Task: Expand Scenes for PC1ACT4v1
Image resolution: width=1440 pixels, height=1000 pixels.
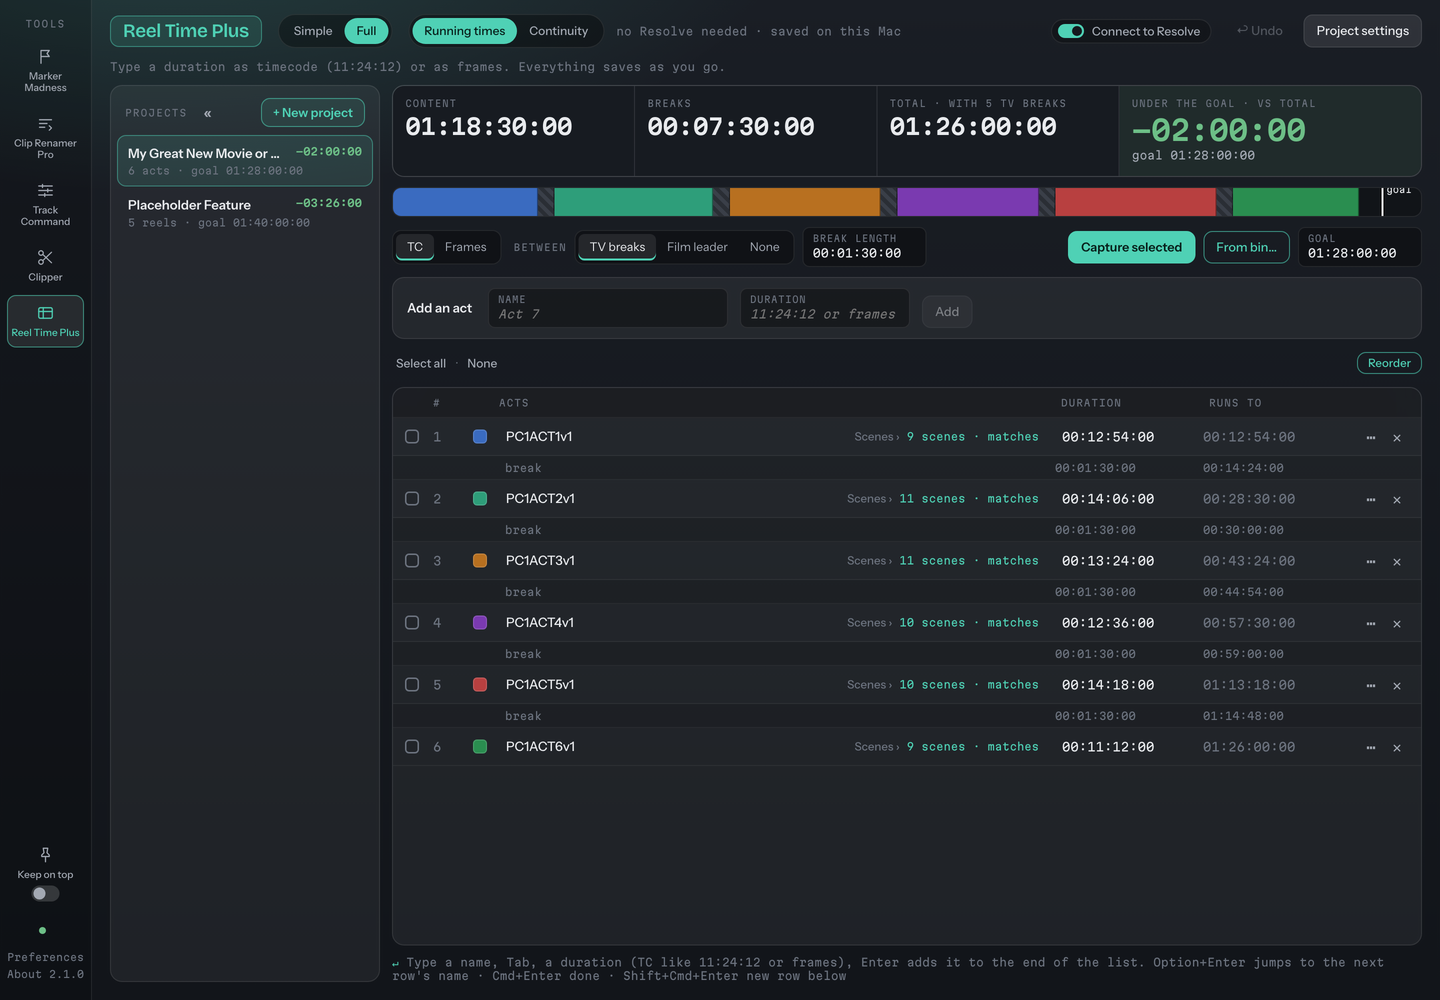Action: pyautogui.click(x=870, y=623)
